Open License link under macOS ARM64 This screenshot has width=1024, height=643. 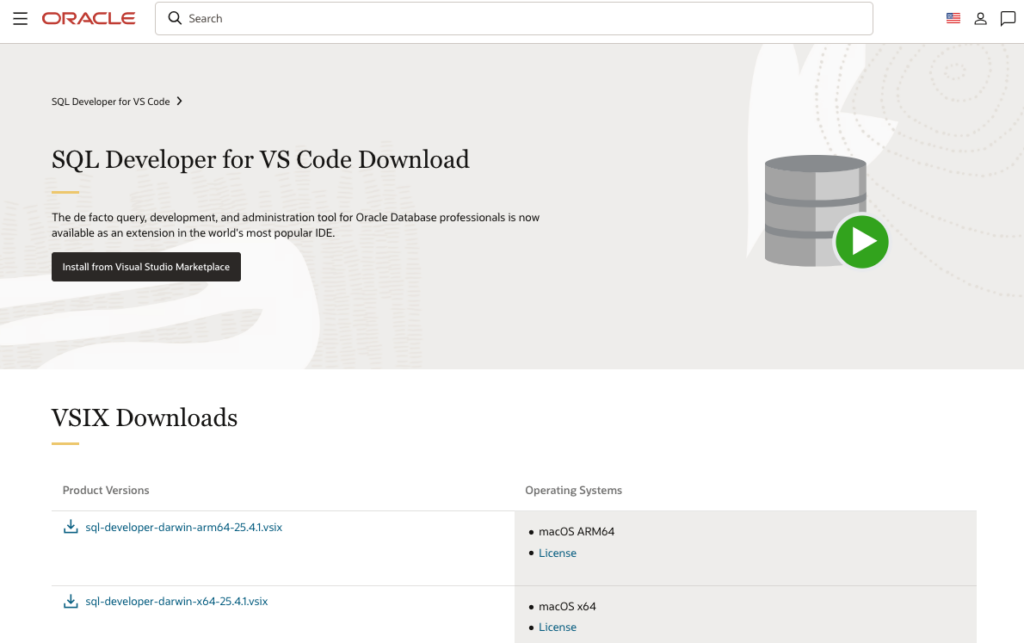point(557,553)
